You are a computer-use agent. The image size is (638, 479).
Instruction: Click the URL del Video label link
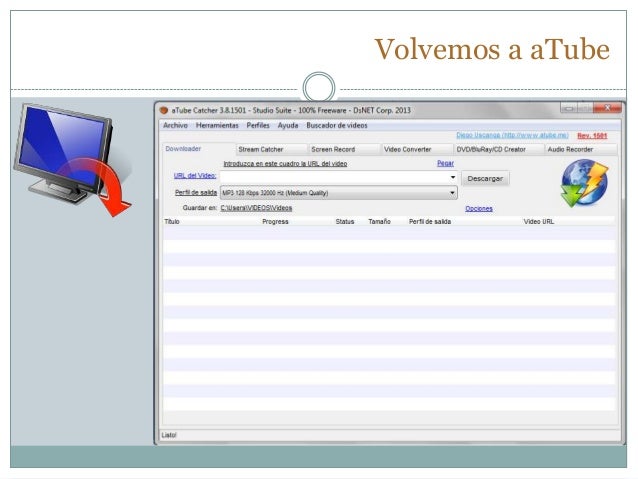click(195, 175)
